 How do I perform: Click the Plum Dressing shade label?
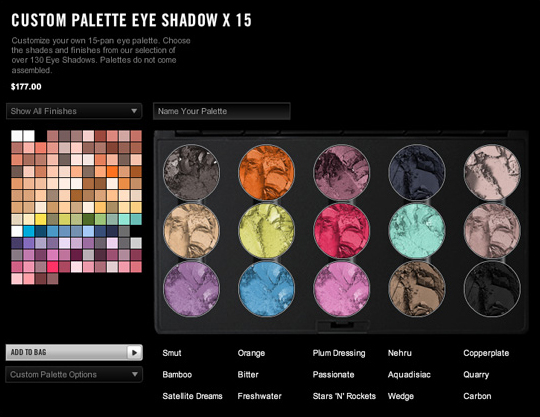(x=339, y=353)
